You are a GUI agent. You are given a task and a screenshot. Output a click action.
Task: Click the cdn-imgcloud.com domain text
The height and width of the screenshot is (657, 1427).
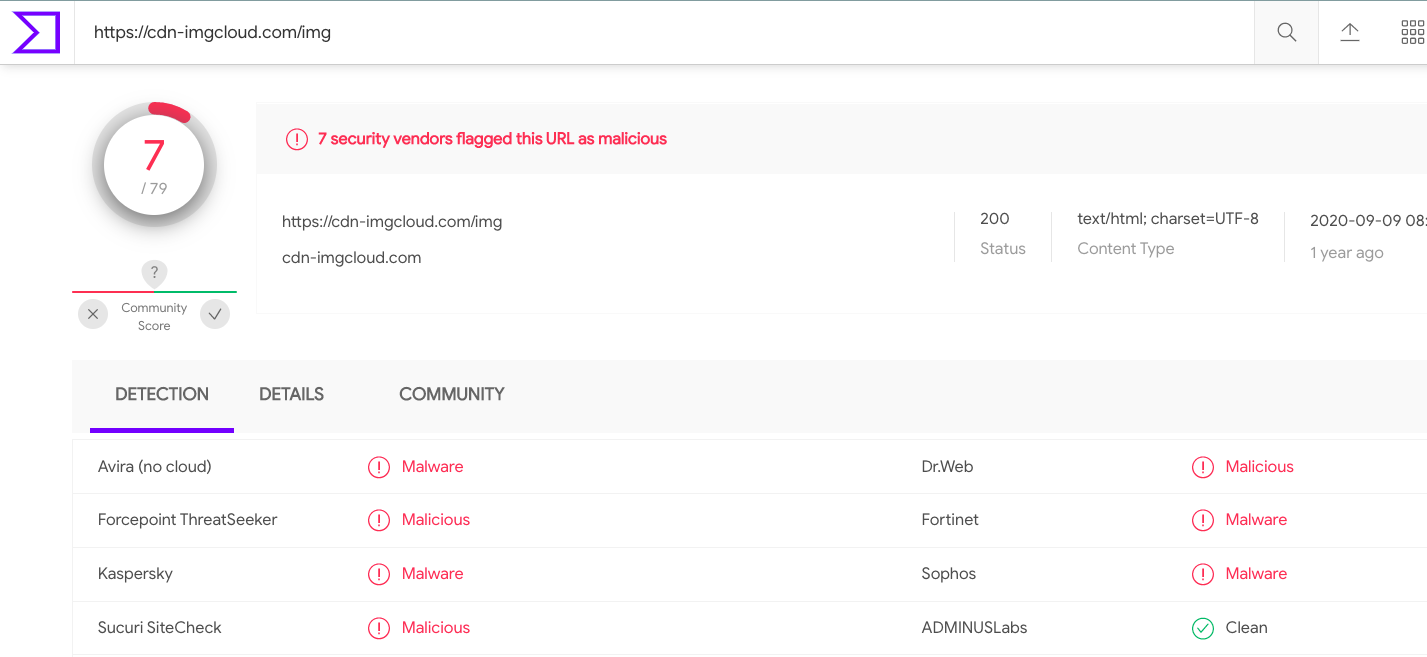tap(351, 257)
